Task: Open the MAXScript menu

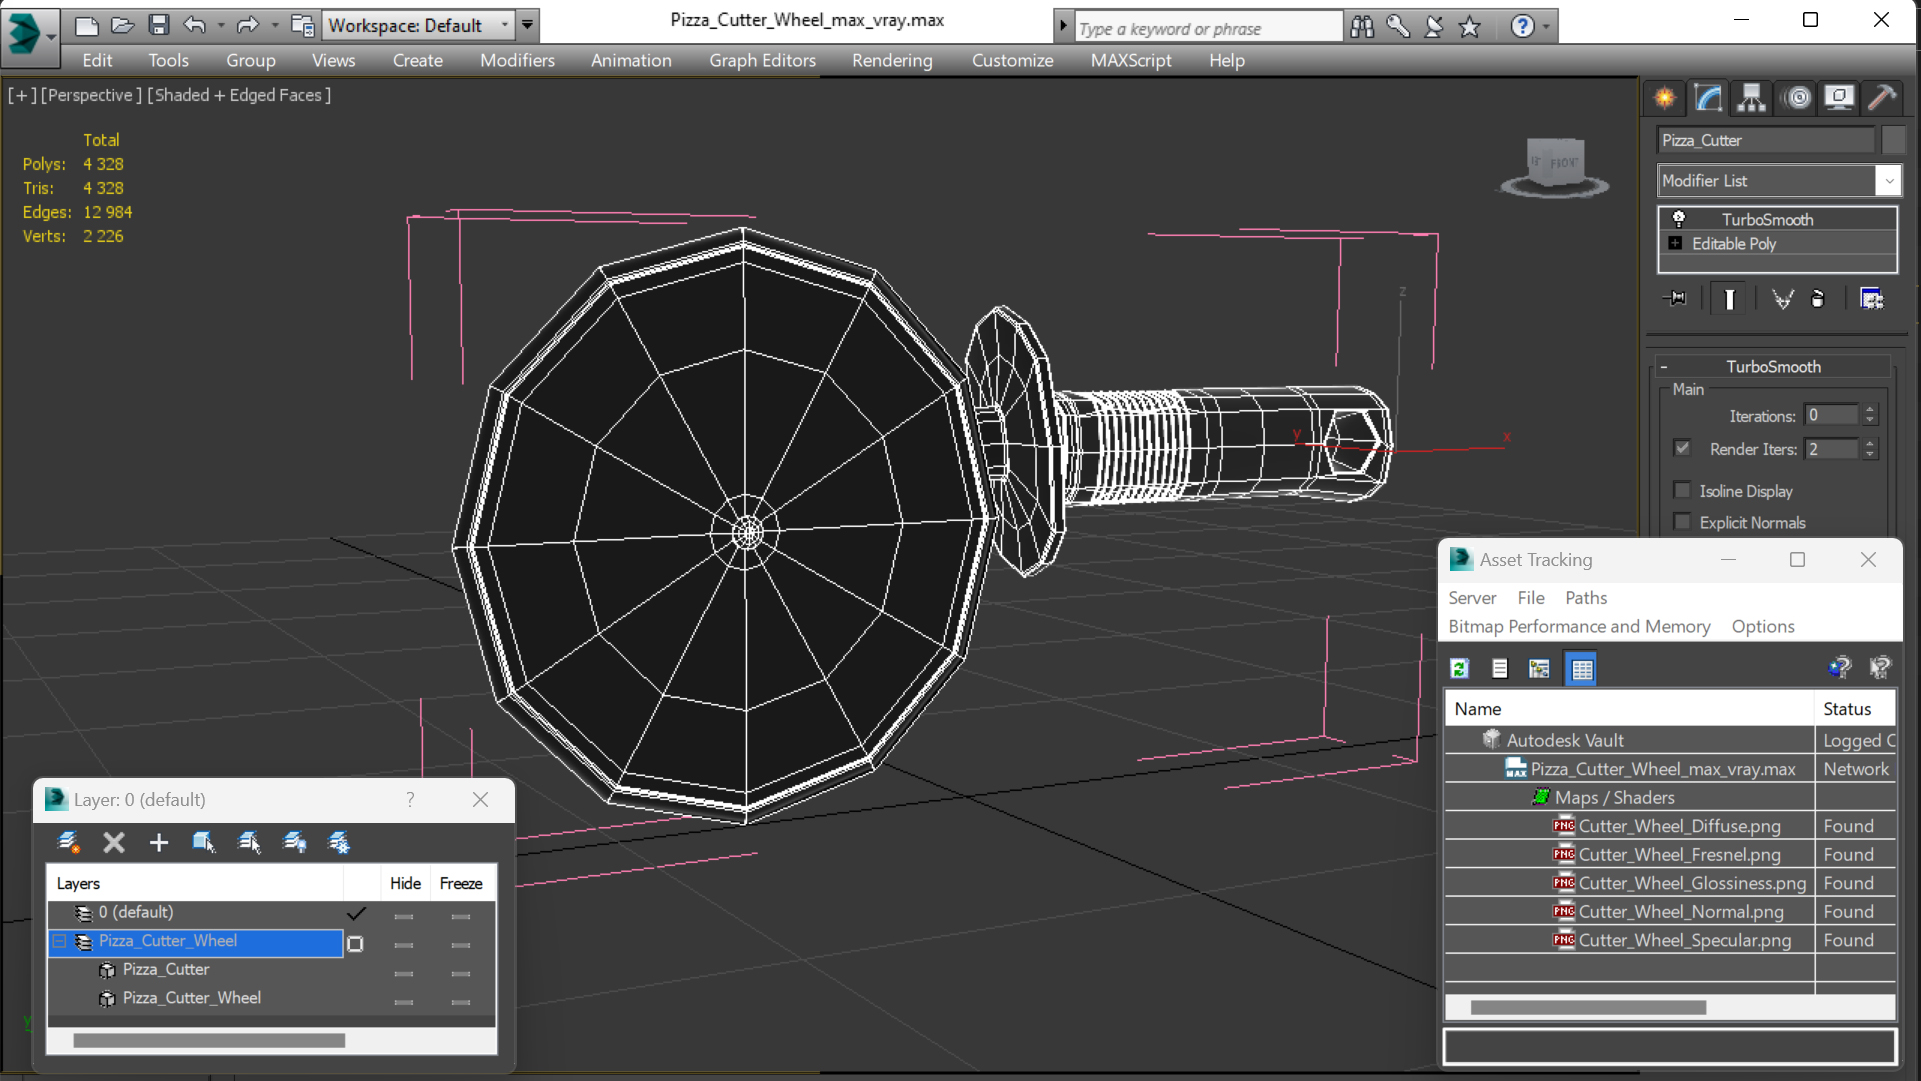Action: point(1130,60)
